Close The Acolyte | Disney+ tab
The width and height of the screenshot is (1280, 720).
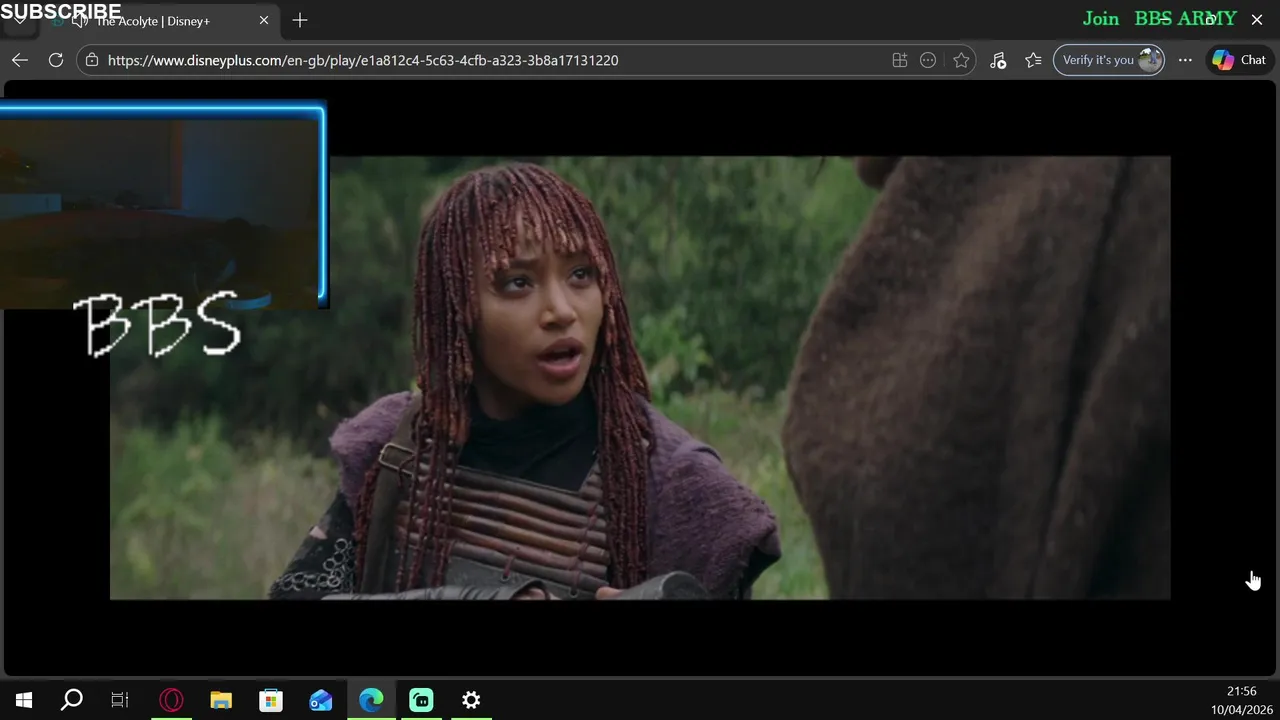click(x=264, y=20)
